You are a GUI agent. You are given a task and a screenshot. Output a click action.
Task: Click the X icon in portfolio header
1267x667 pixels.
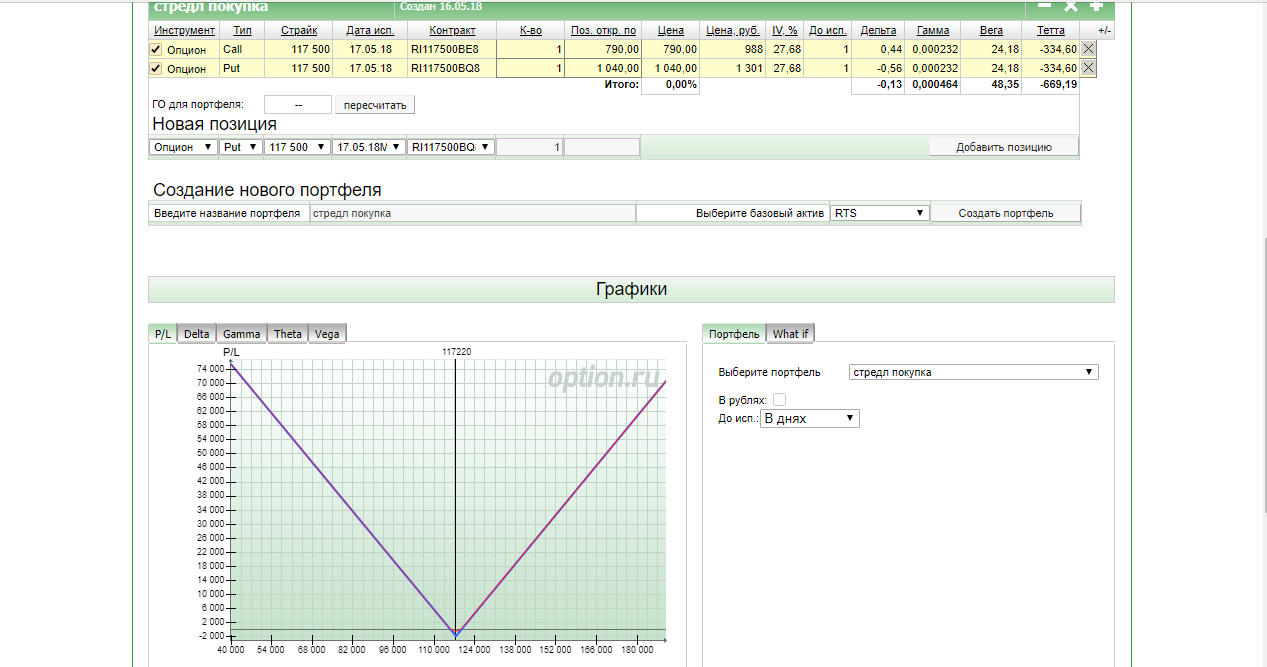point(1070,6)
